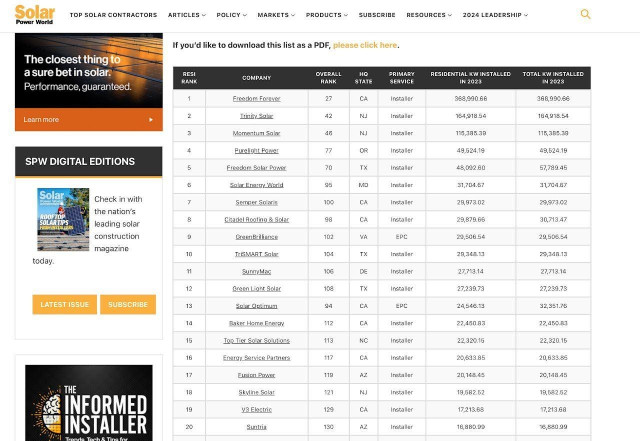Click Residential kW Installed in 2023 header

[470, 78]
